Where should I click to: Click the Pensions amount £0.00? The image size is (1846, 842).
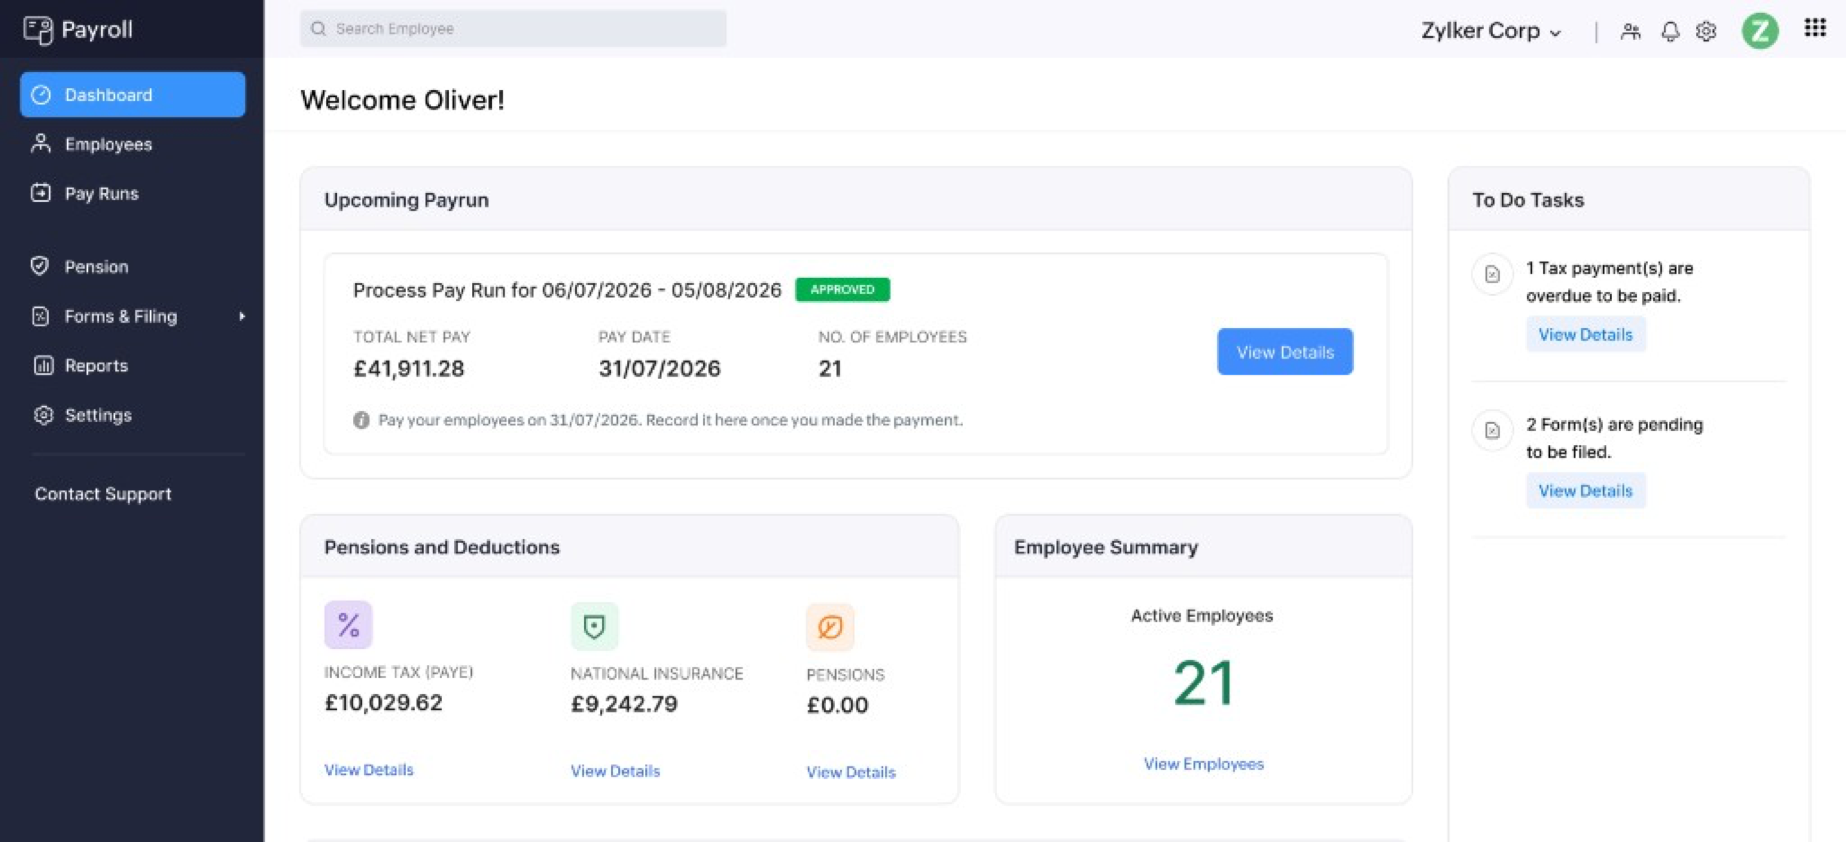tap(837, 705)
